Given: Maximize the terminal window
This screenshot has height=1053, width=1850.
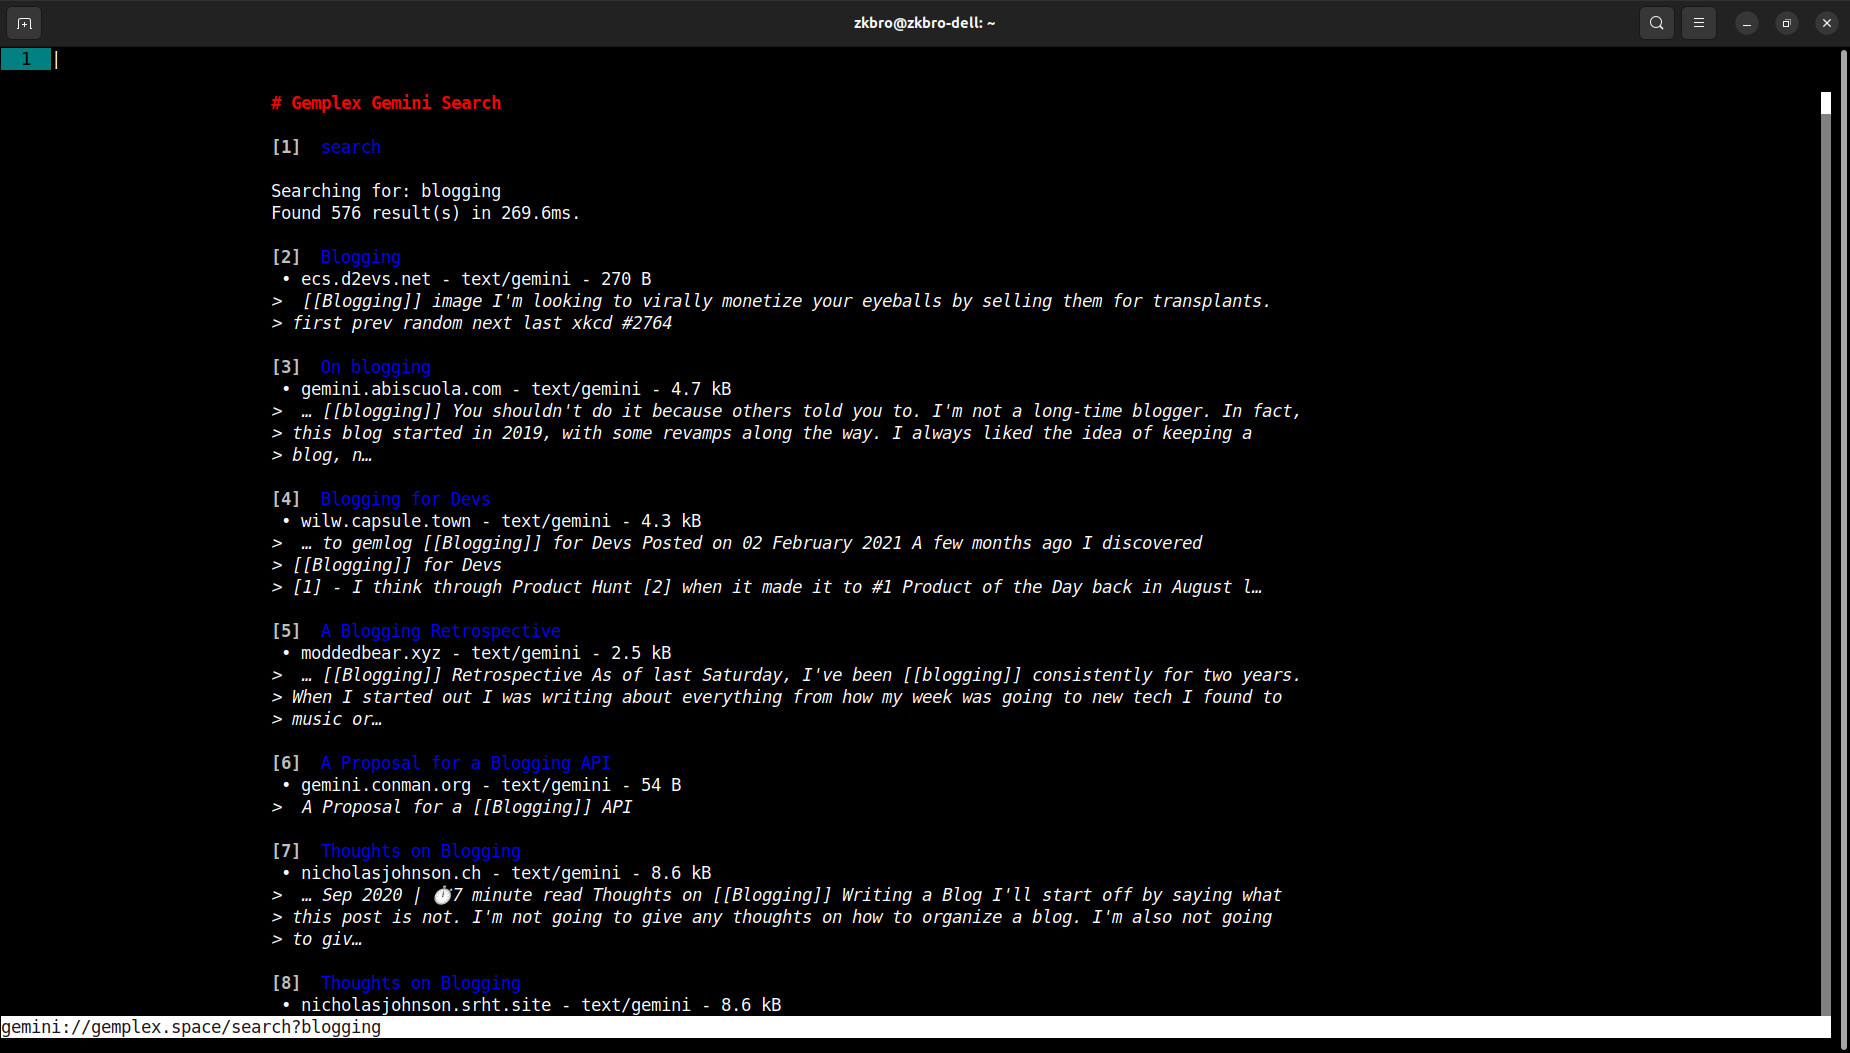Looking at the screenshot, I should (1786, 23).
